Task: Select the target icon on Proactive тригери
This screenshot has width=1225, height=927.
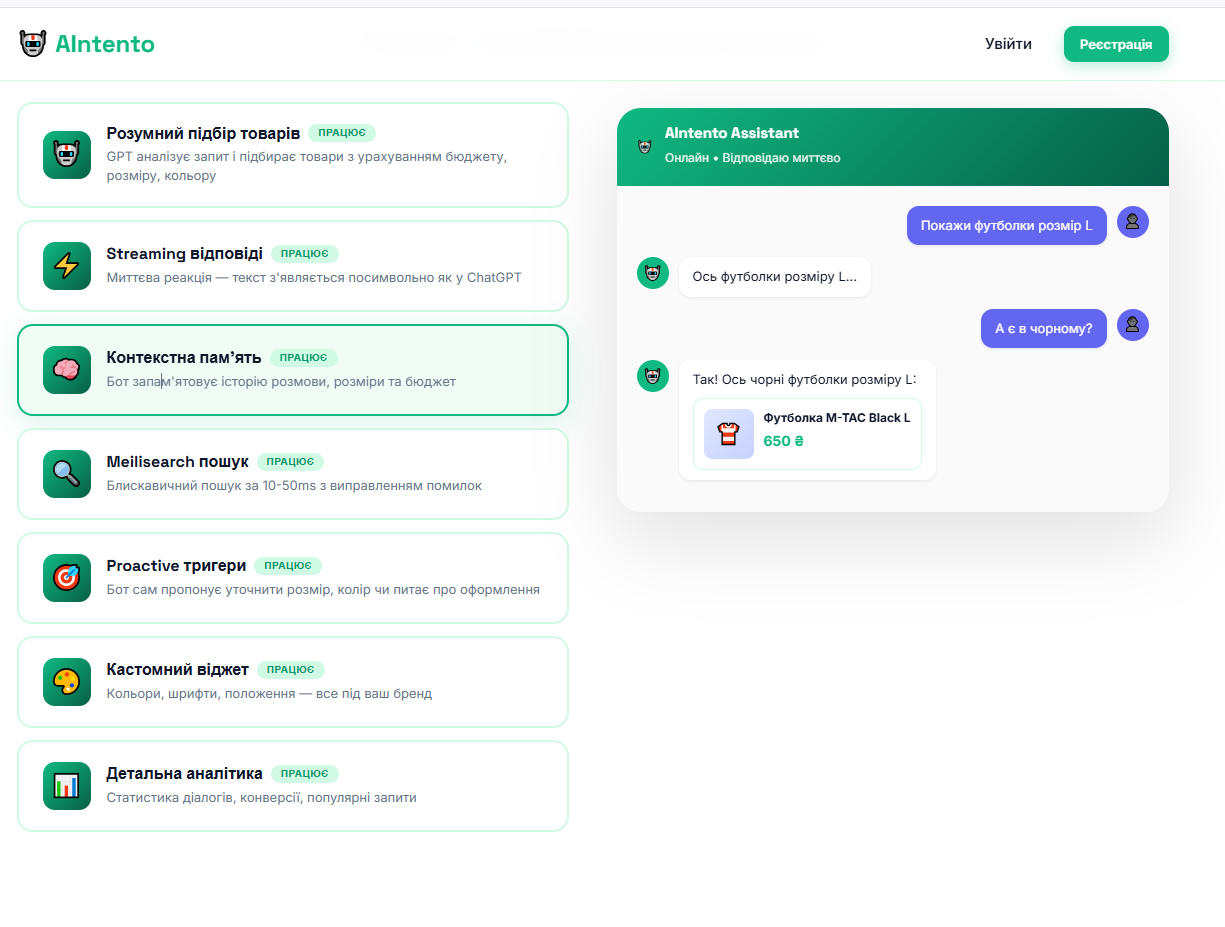Action: coord(66,578)
